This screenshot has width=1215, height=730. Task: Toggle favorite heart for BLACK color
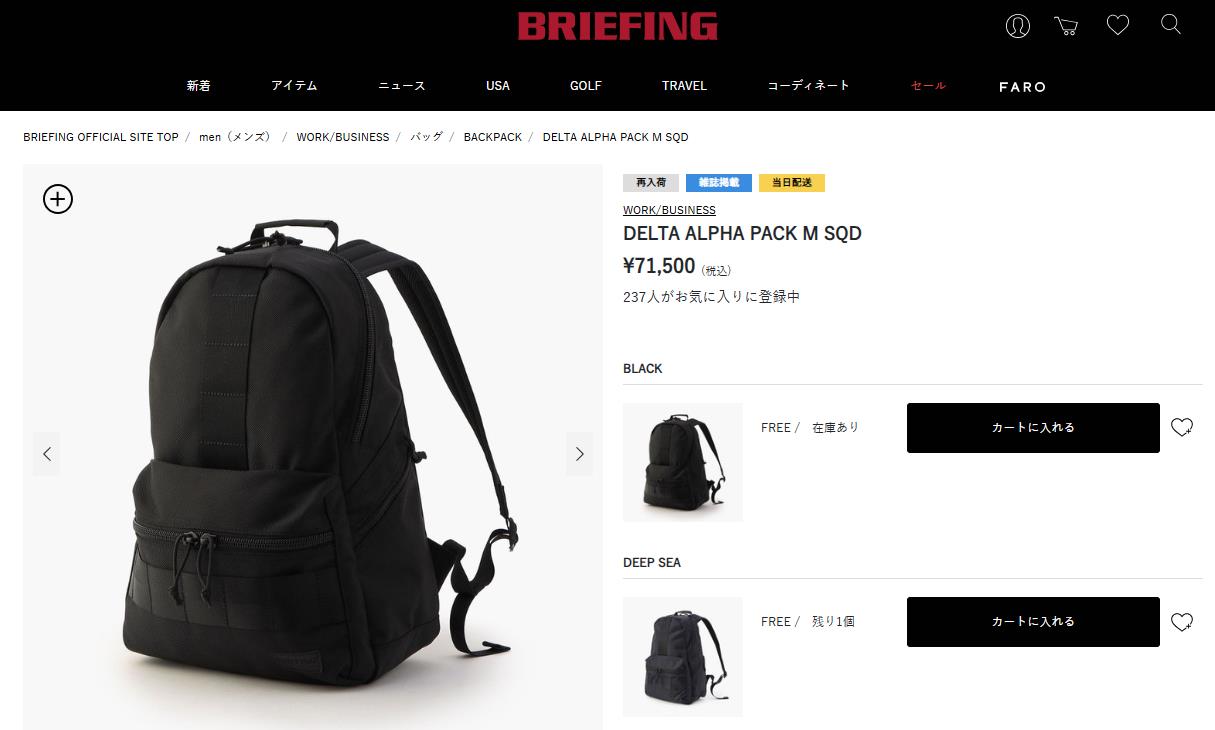(1182, 428)
